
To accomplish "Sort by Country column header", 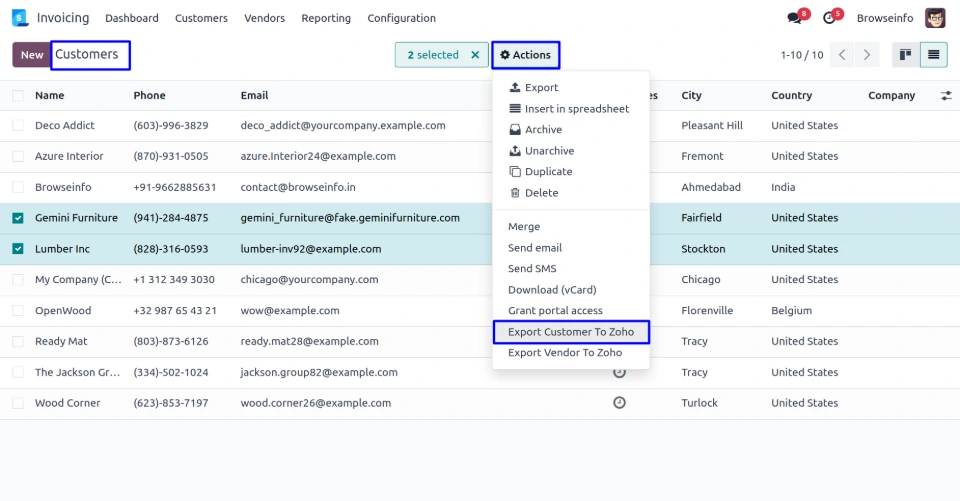I will (791, 96).
